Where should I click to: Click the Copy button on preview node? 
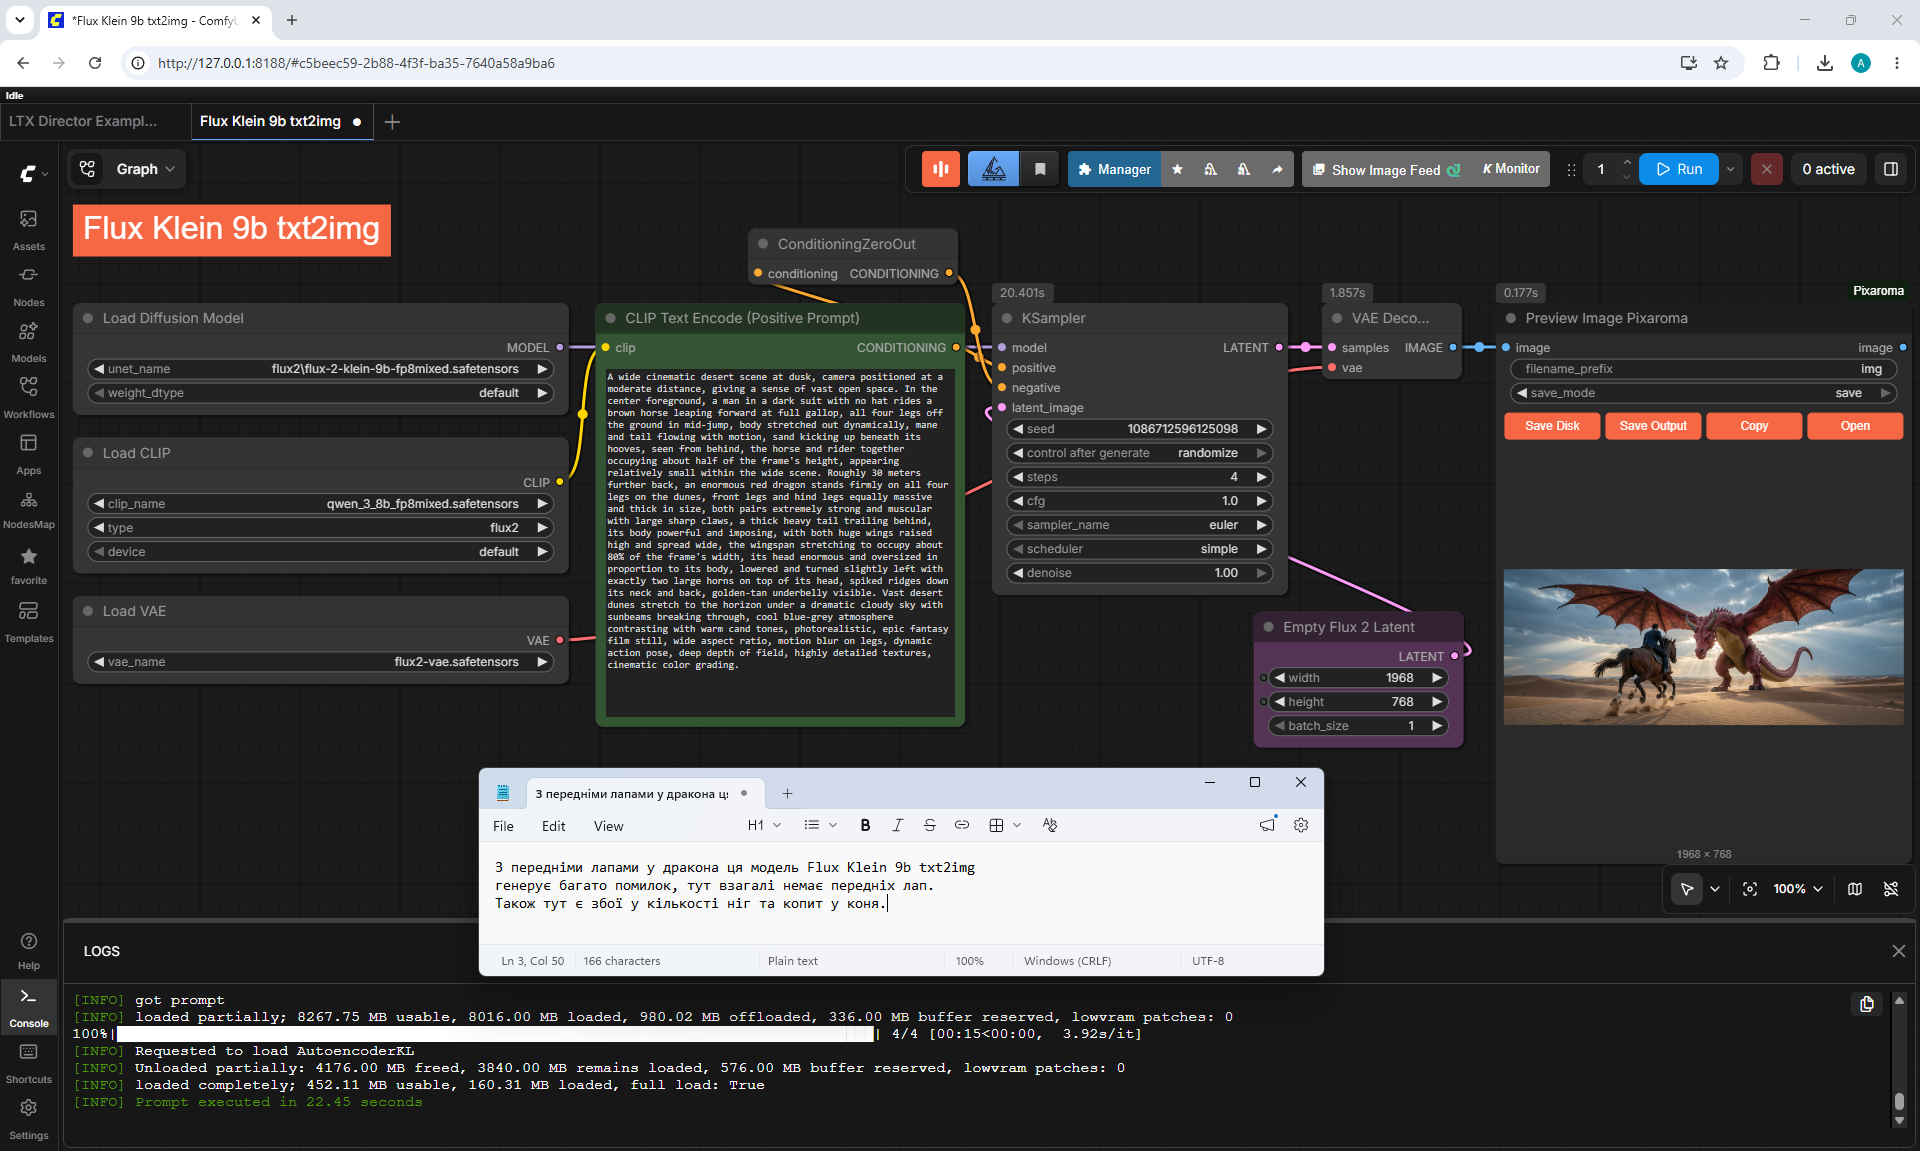pos(1754,426)
